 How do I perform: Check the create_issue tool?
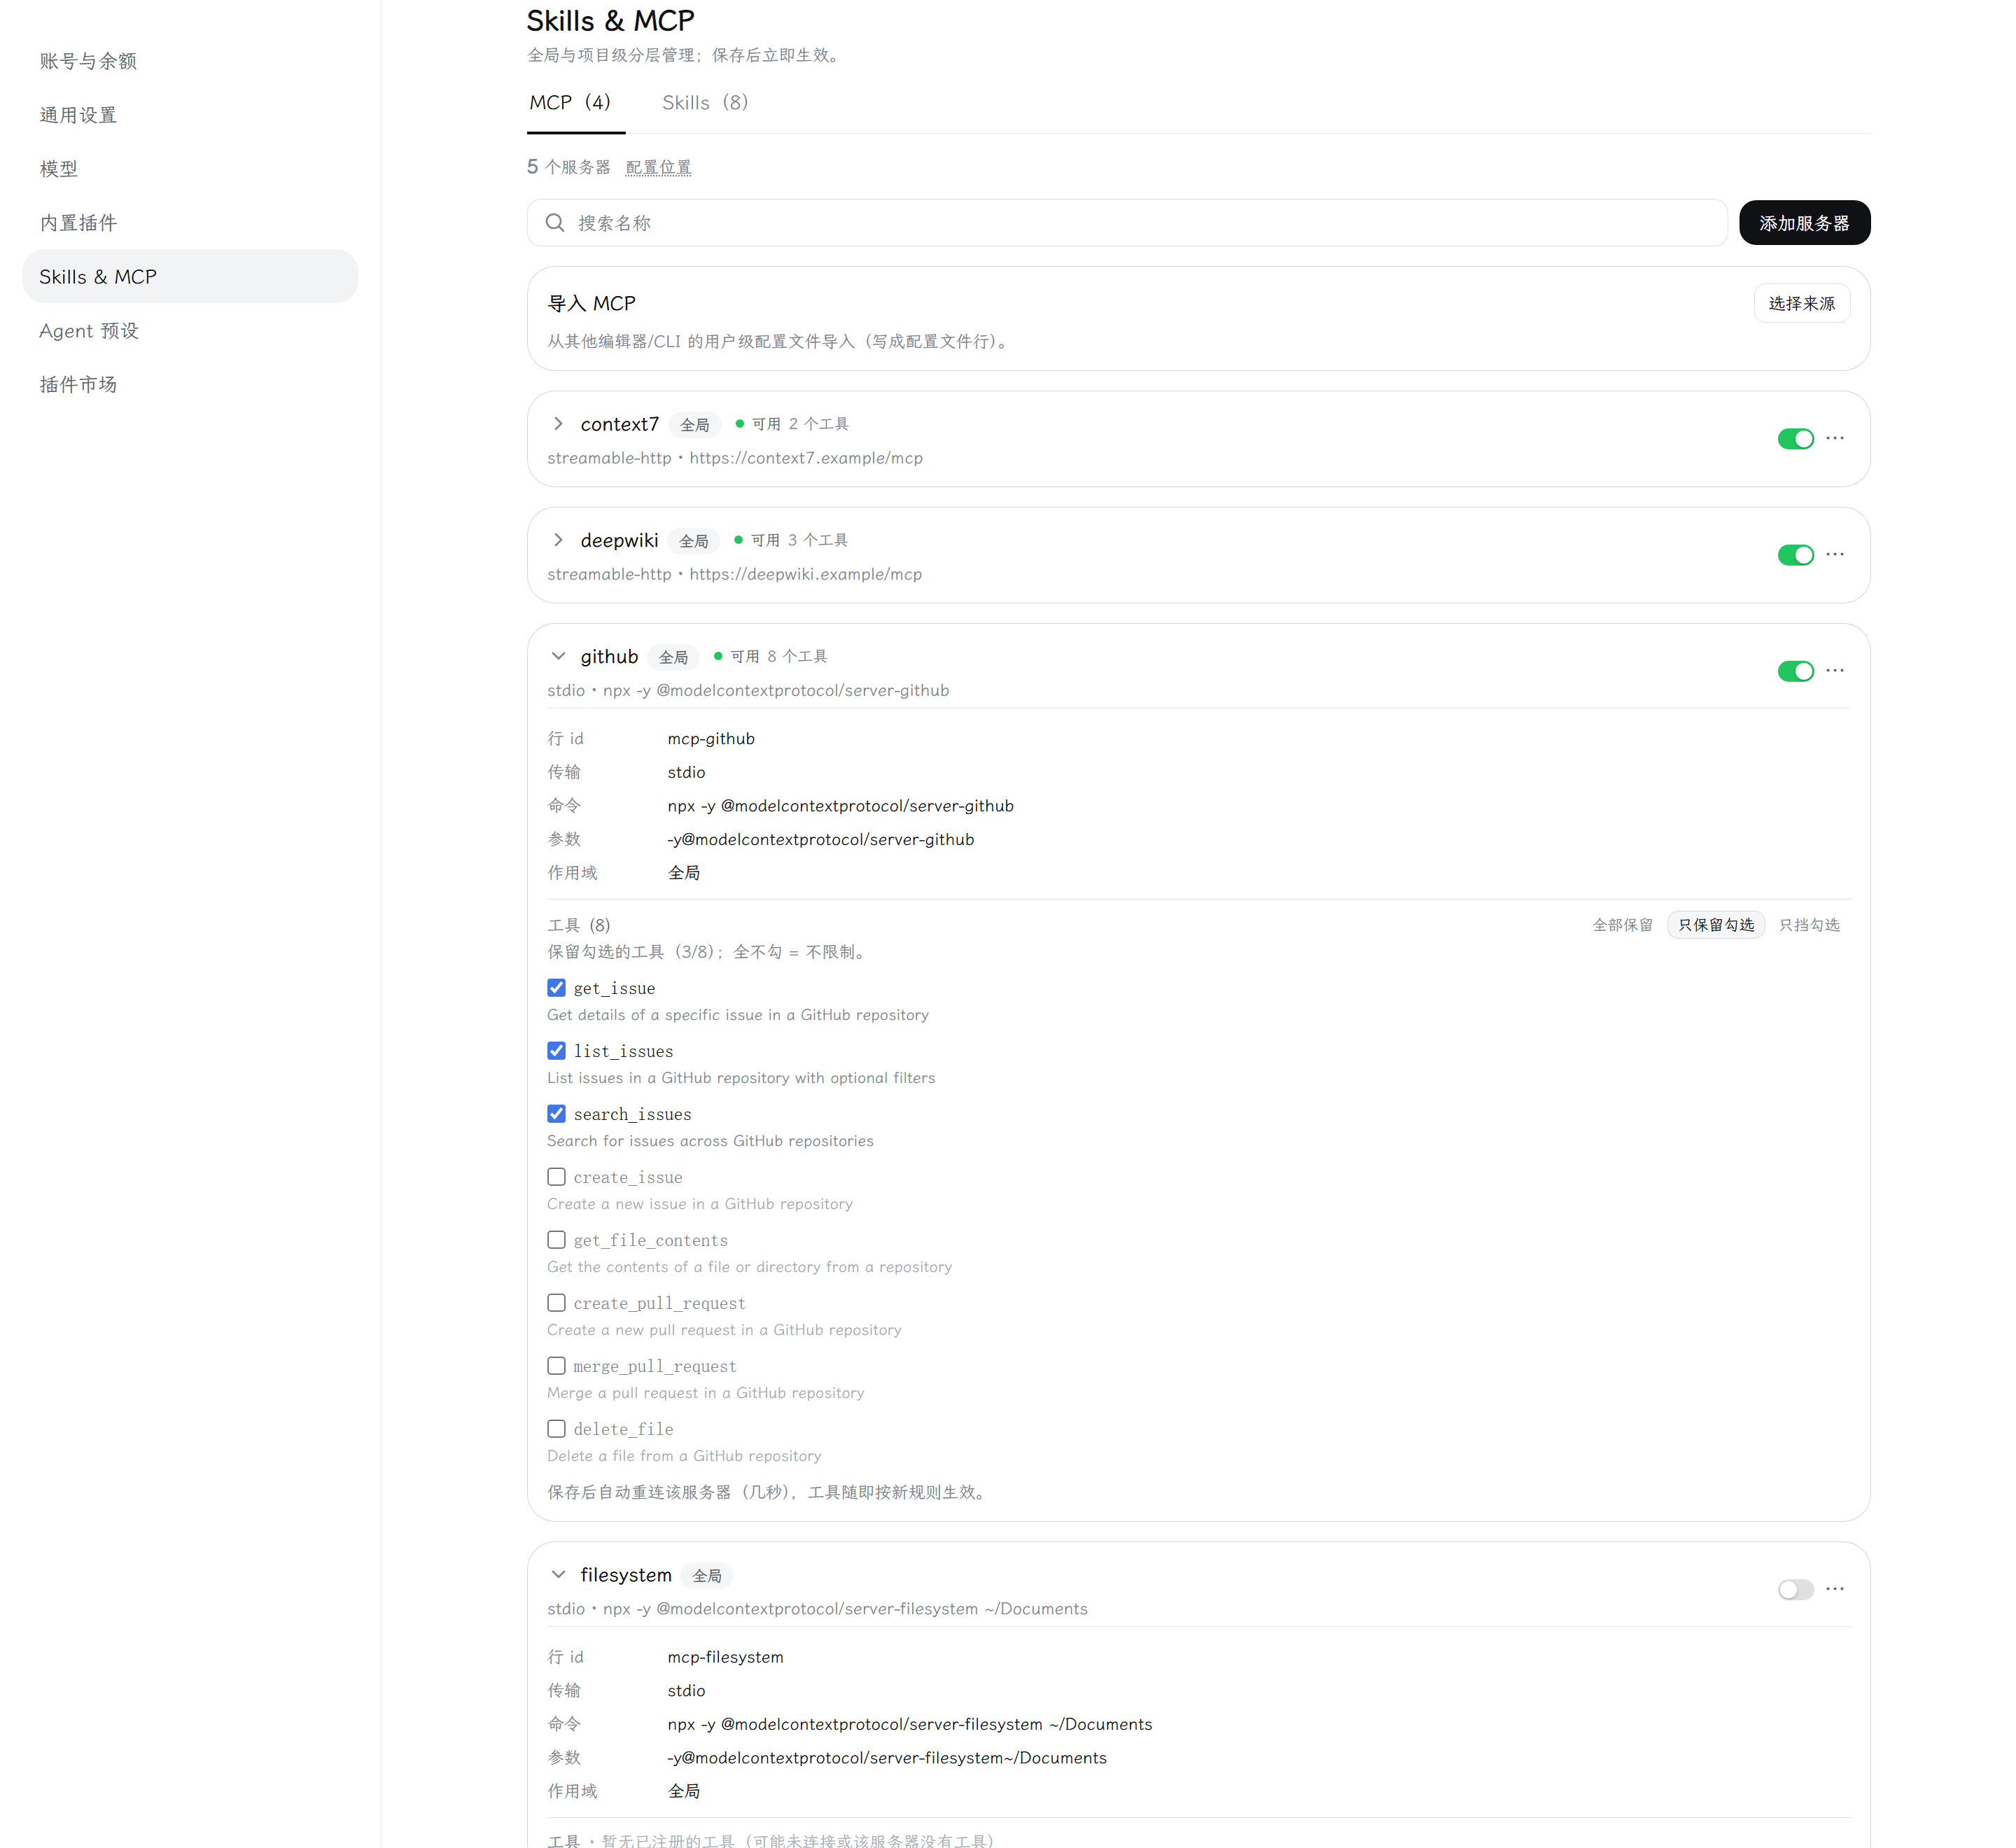click(x=556, y=1177)
